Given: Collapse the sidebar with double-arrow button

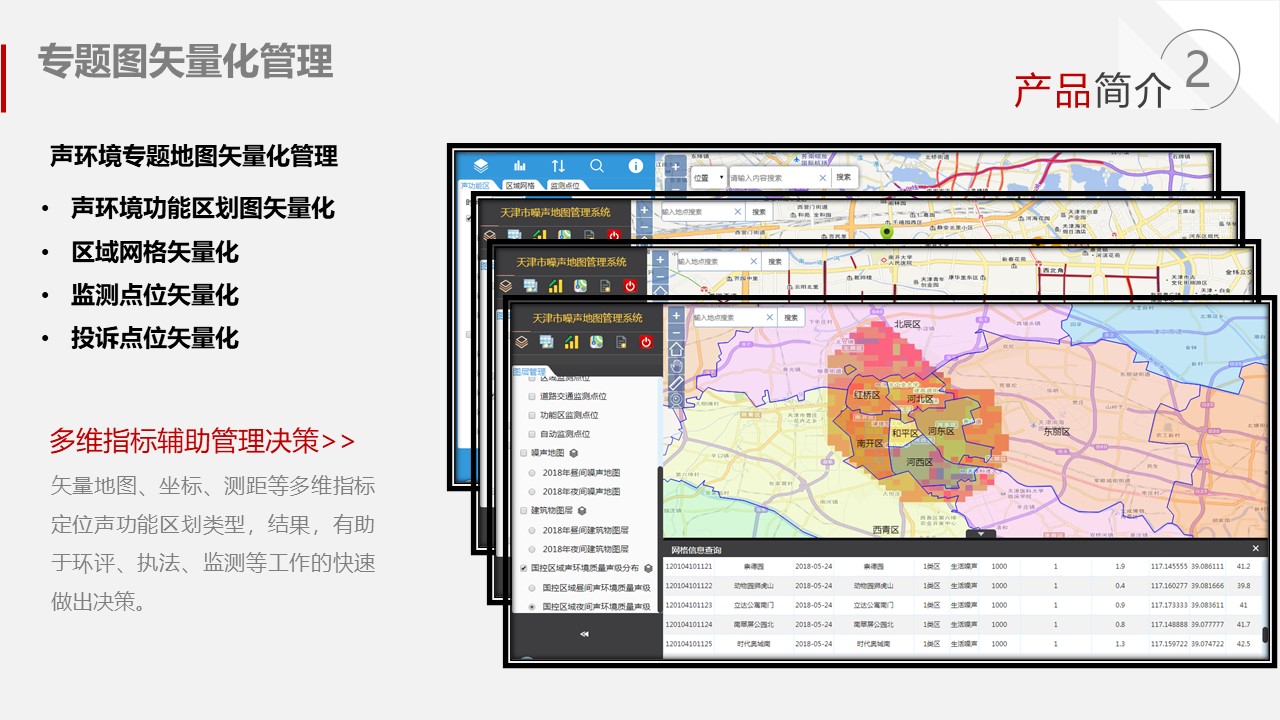Looking at the screenshot, I should [585, 634].
